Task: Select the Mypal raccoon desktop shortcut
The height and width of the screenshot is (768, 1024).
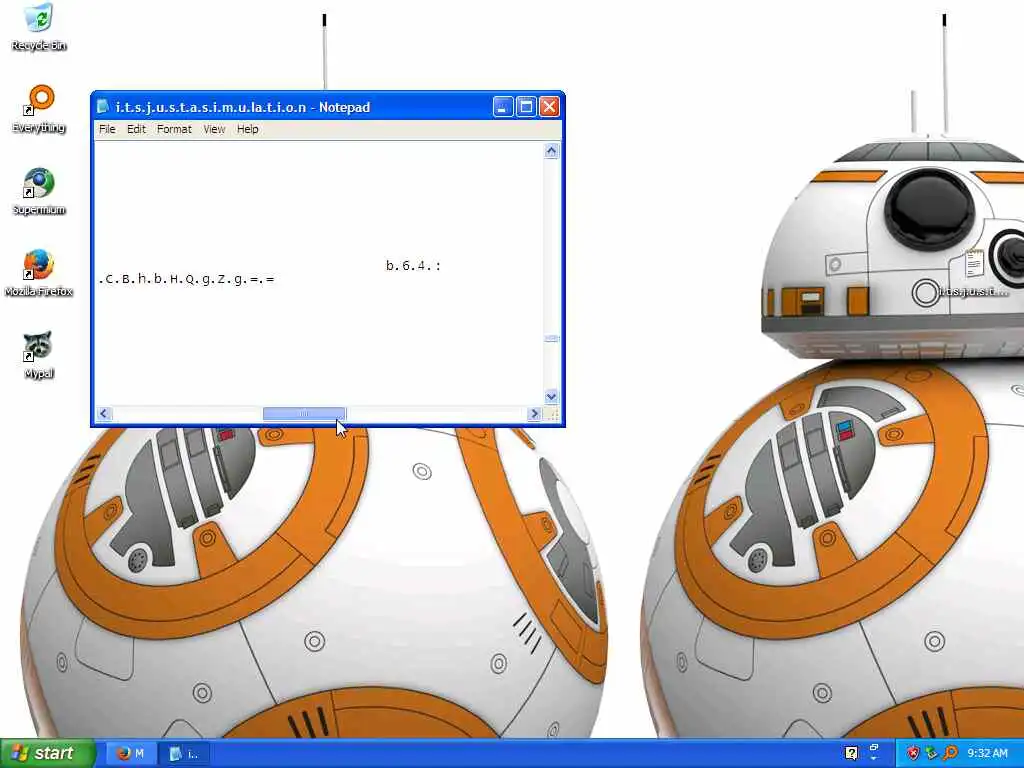Action: point(39,355)
